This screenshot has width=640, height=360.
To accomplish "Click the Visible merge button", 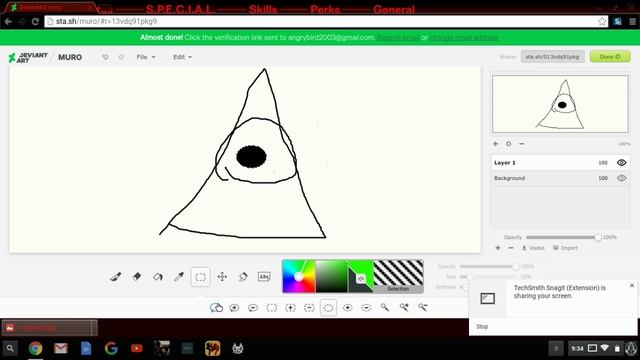I will (533, 248).
